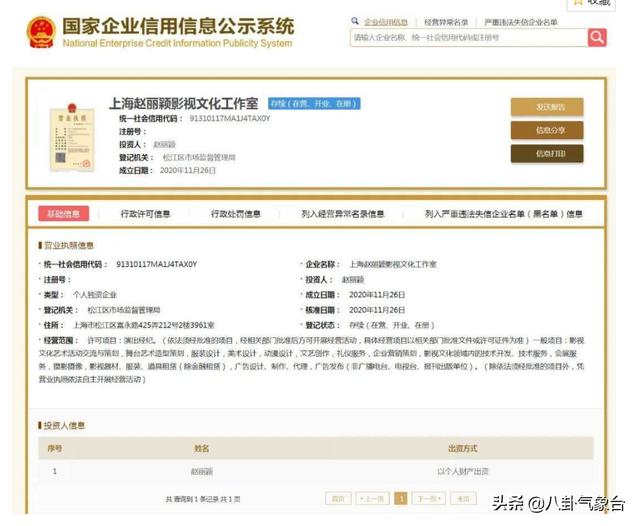Click the 下一页 pagination button
640x526 pixels.
429,499
